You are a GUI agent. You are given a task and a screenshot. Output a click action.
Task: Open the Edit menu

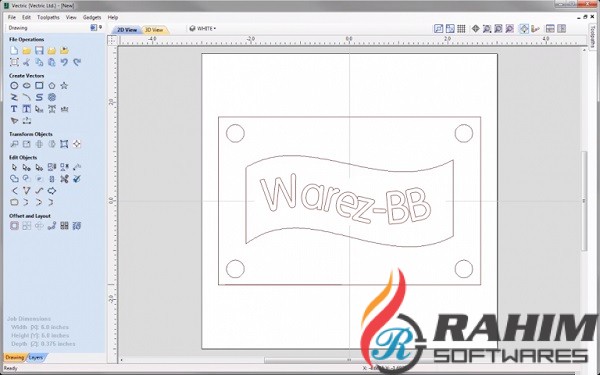(x=26, y=17)
